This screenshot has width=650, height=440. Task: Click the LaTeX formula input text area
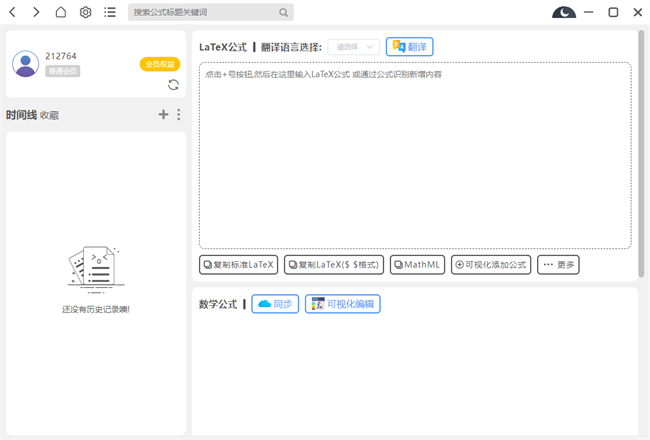[415, 155]
